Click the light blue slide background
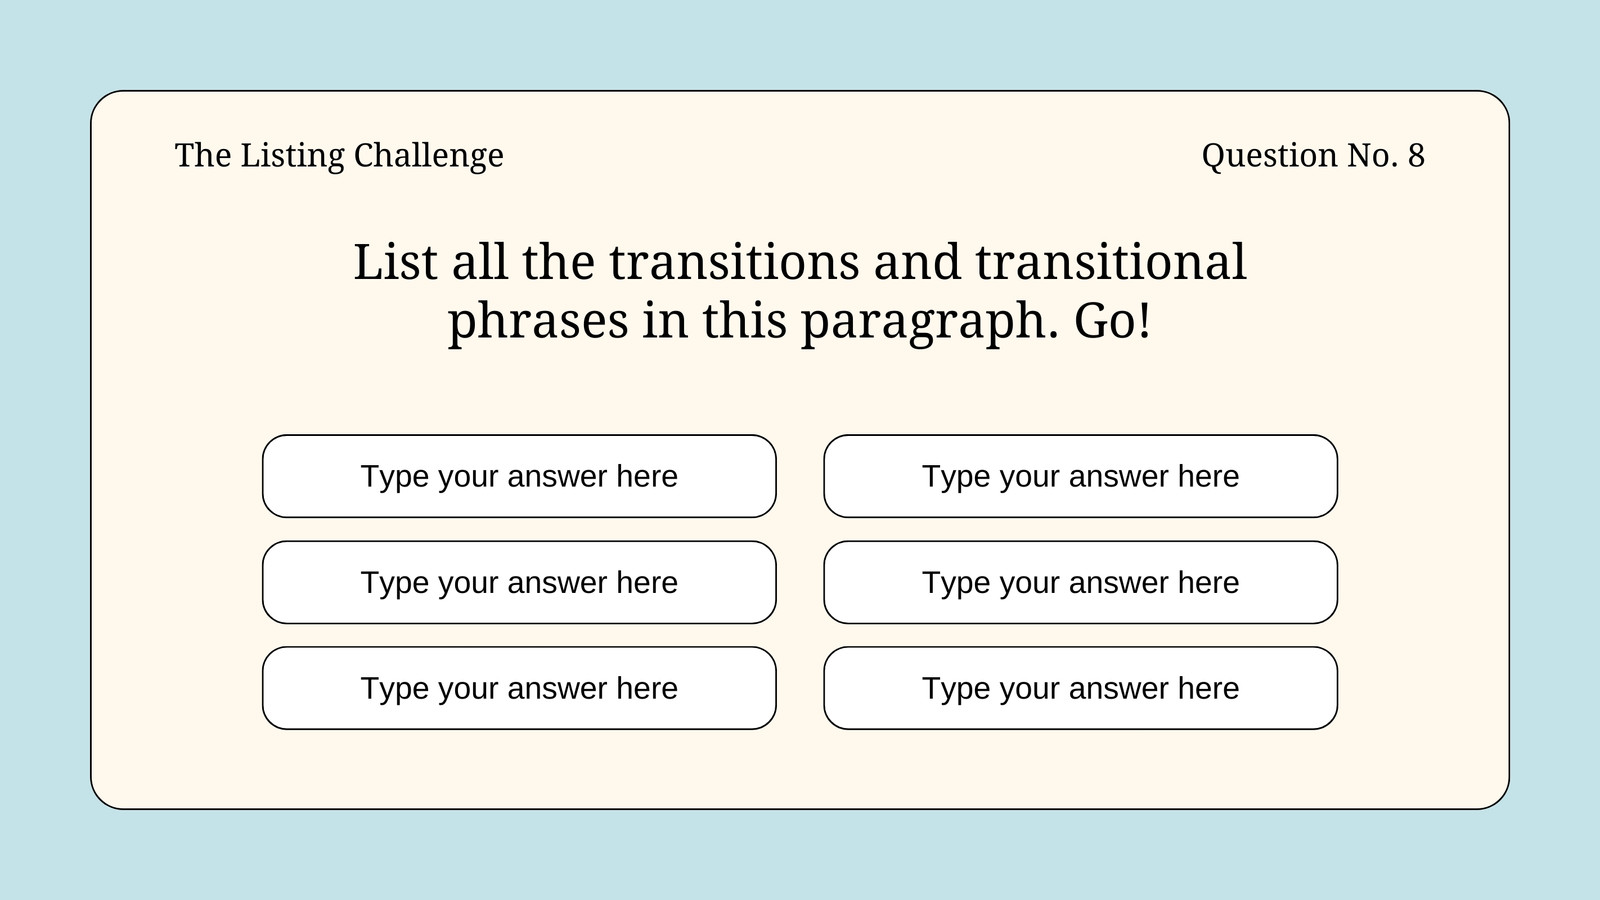The width and height of the screenshot is (1600, 900). coord(800,45)
